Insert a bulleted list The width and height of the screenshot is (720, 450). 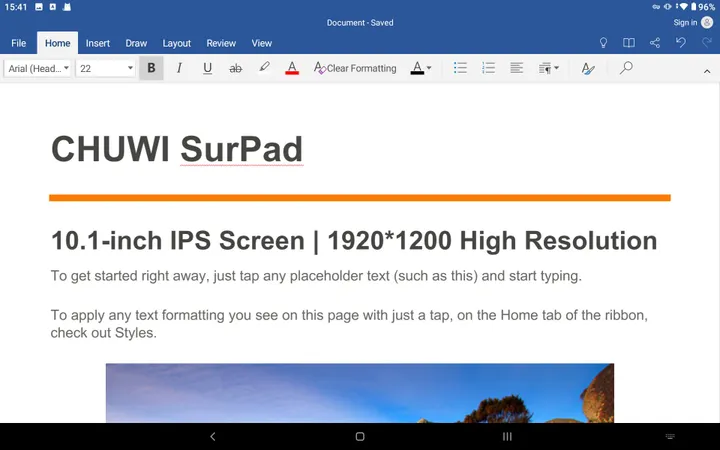point(460,68)
